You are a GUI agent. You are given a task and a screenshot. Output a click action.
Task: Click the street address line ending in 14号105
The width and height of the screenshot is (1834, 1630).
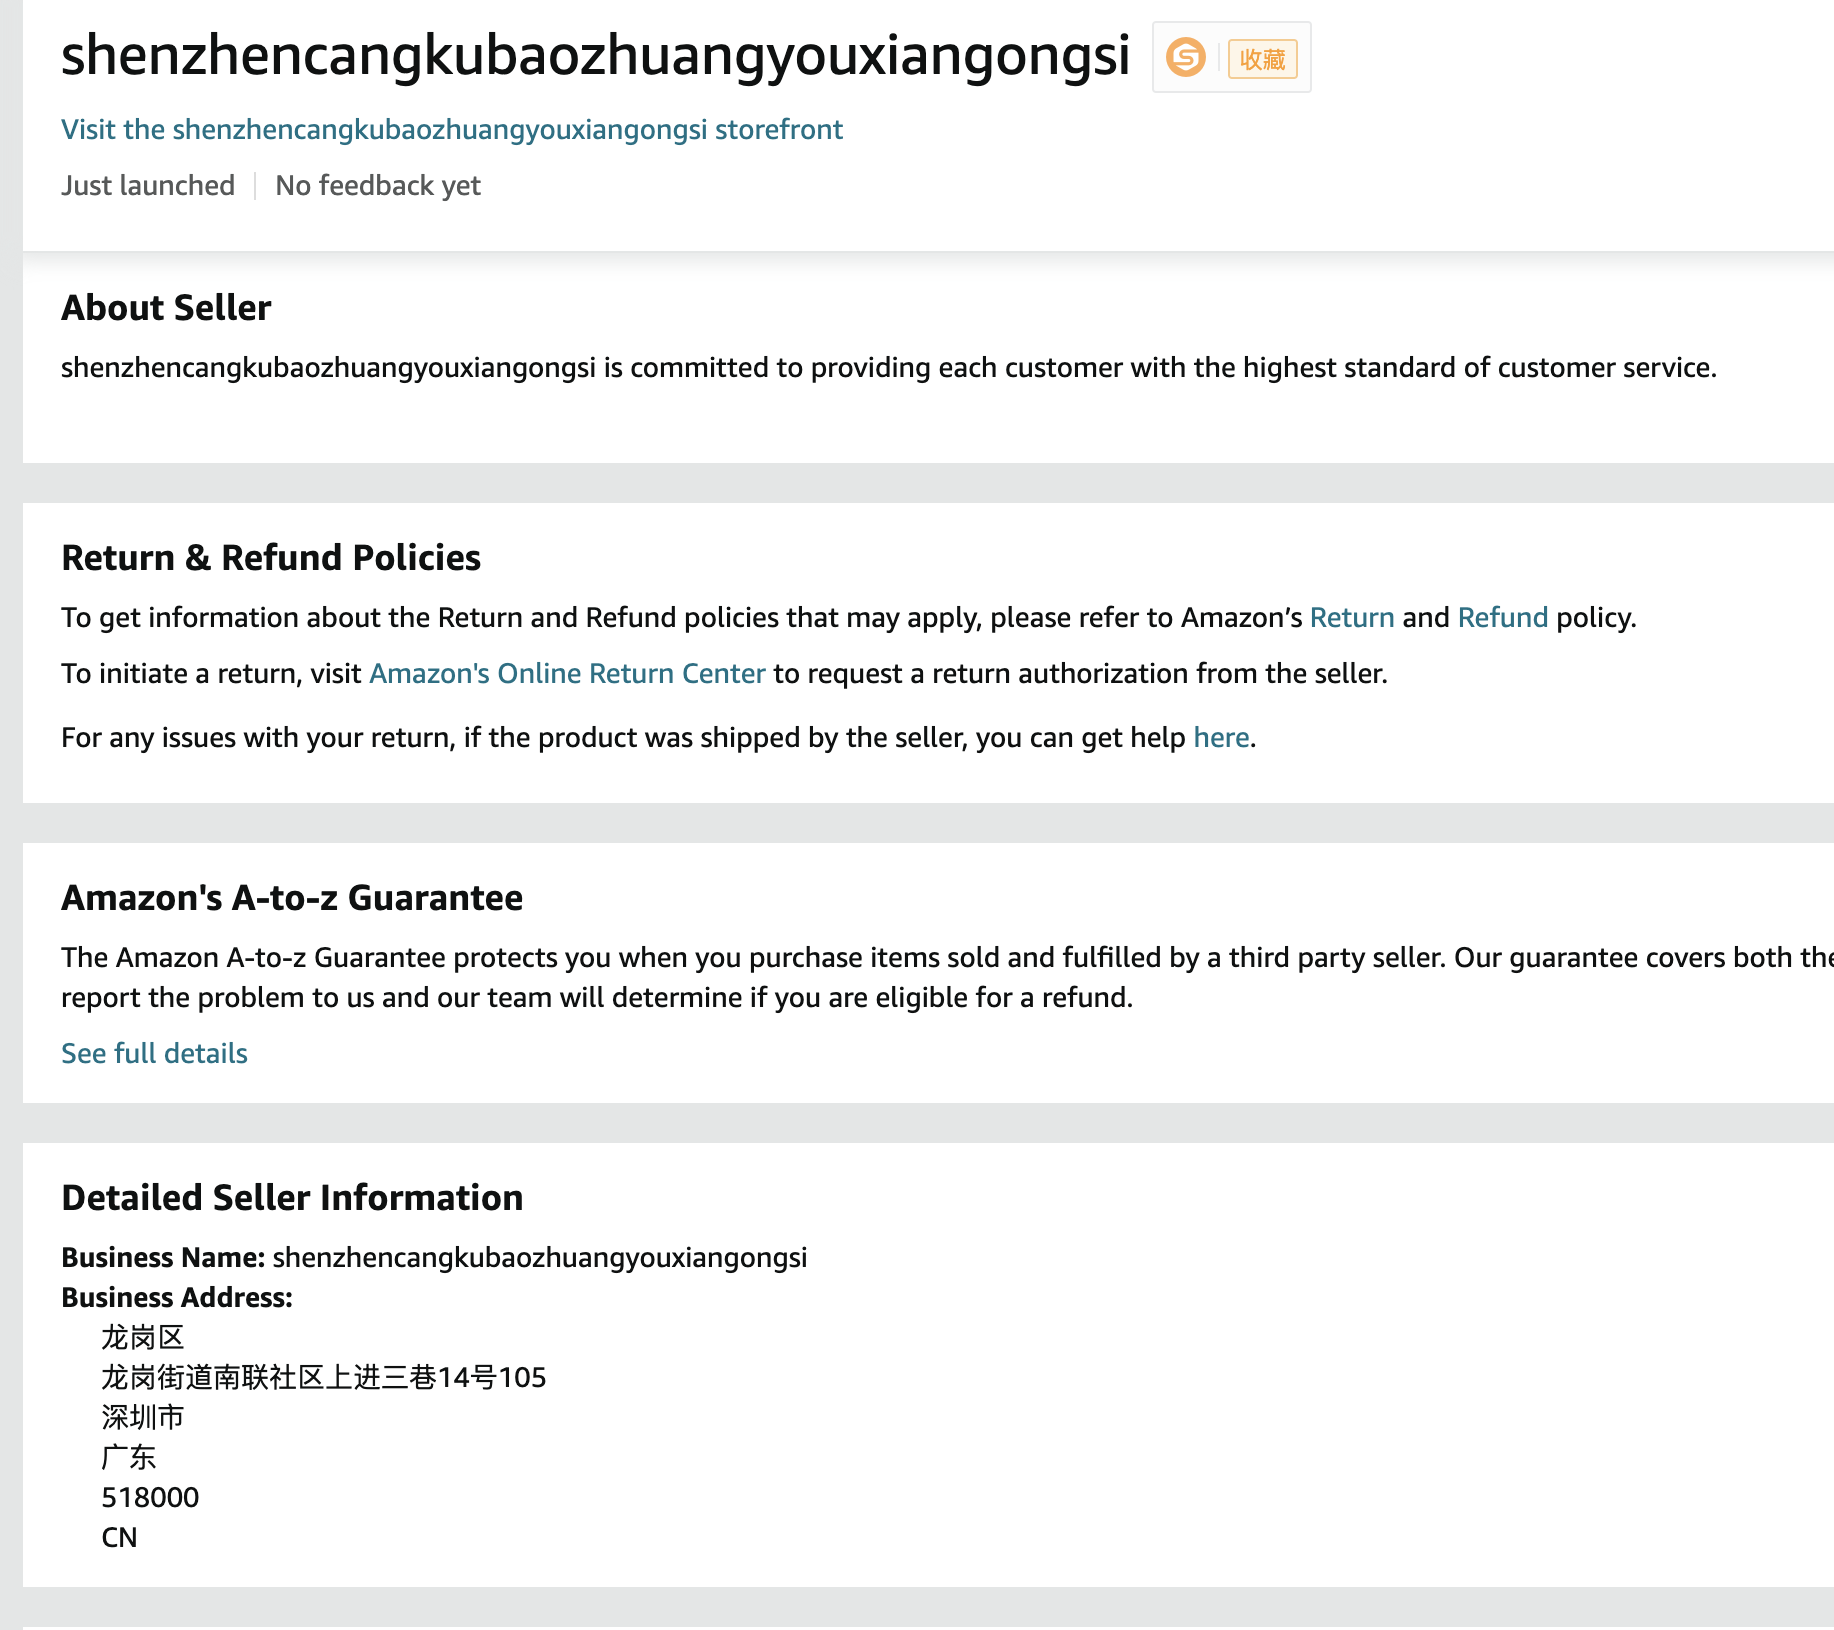click(324, 1378)
